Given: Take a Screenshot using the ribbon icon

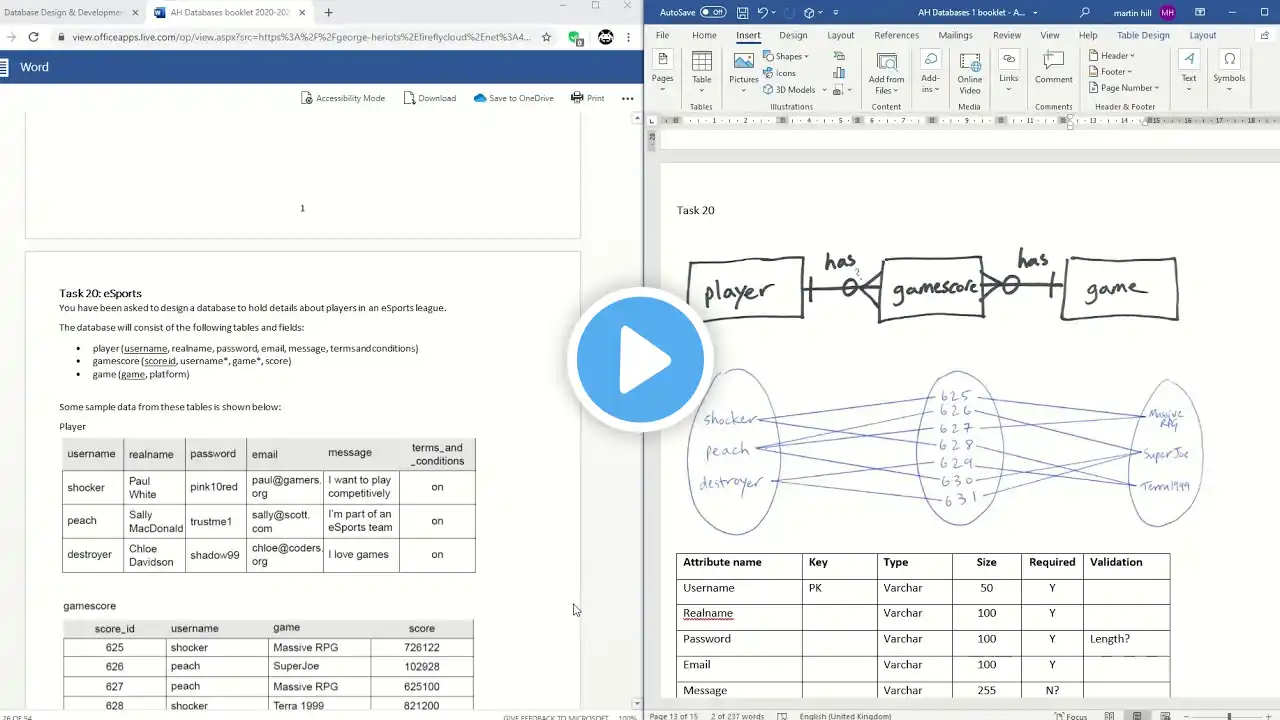Looking at the screenshot, I should coord(839,89).
